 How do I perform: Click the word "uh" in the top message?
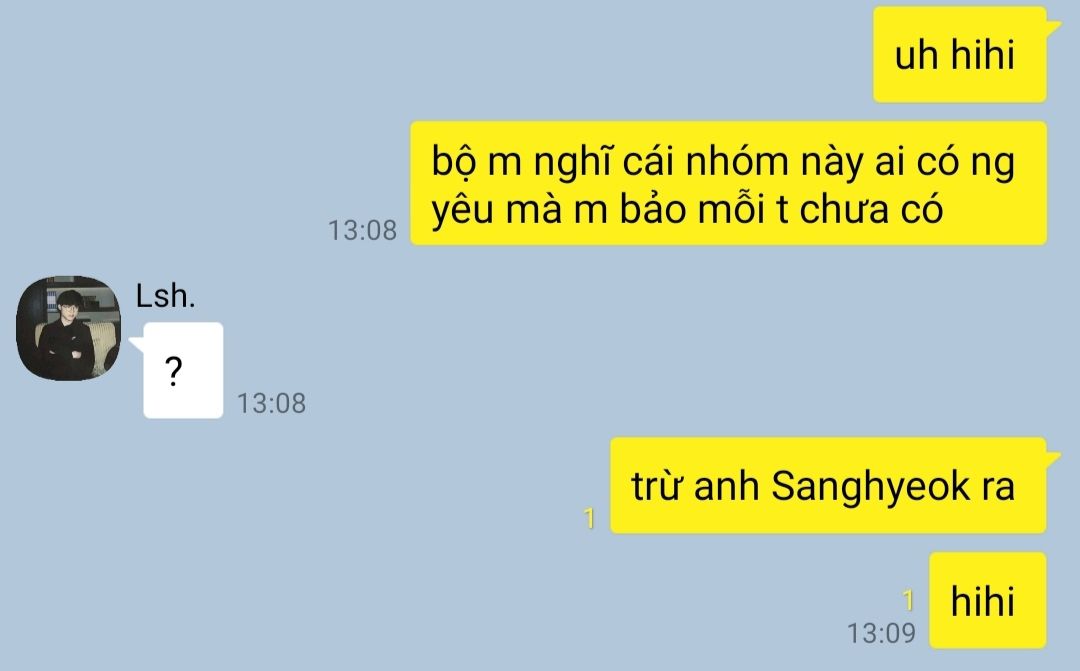pyautogui.click(x=916, y=55)
